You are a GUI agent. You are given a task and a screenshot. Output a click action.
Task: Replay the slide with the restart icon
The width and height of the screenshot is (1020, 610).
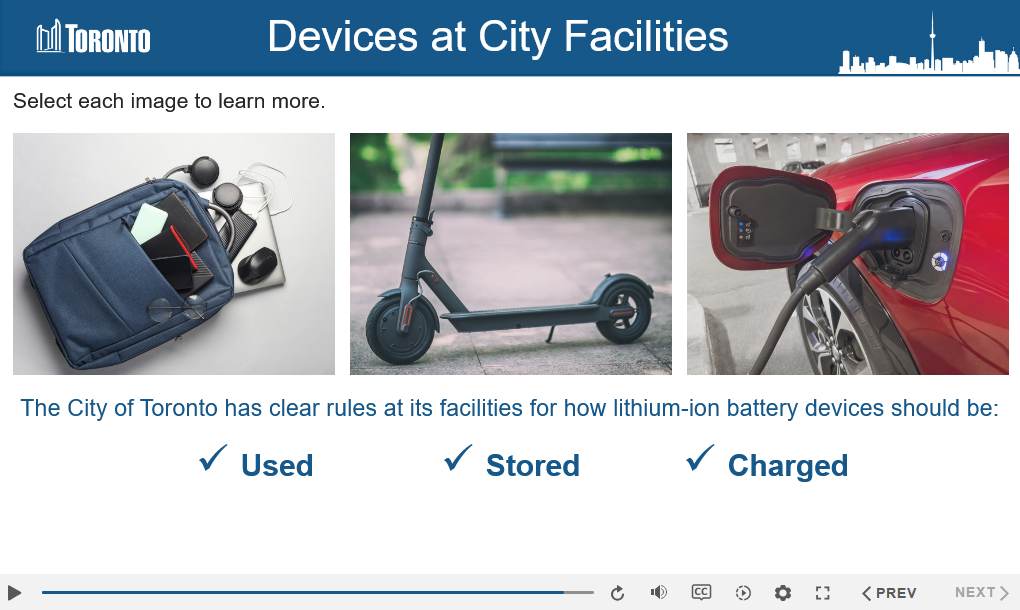coord(617,592)
